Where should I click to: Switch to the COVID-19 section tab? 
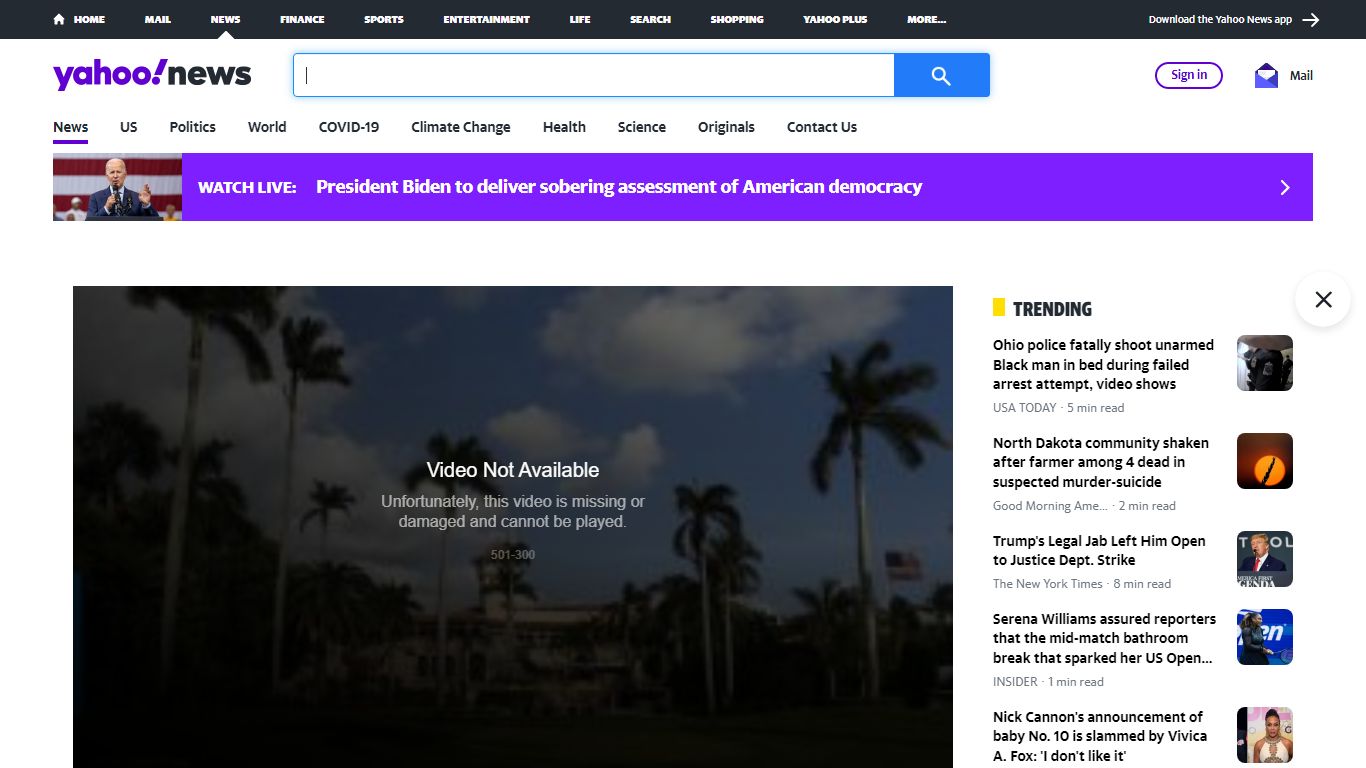[x=349, y=127]
